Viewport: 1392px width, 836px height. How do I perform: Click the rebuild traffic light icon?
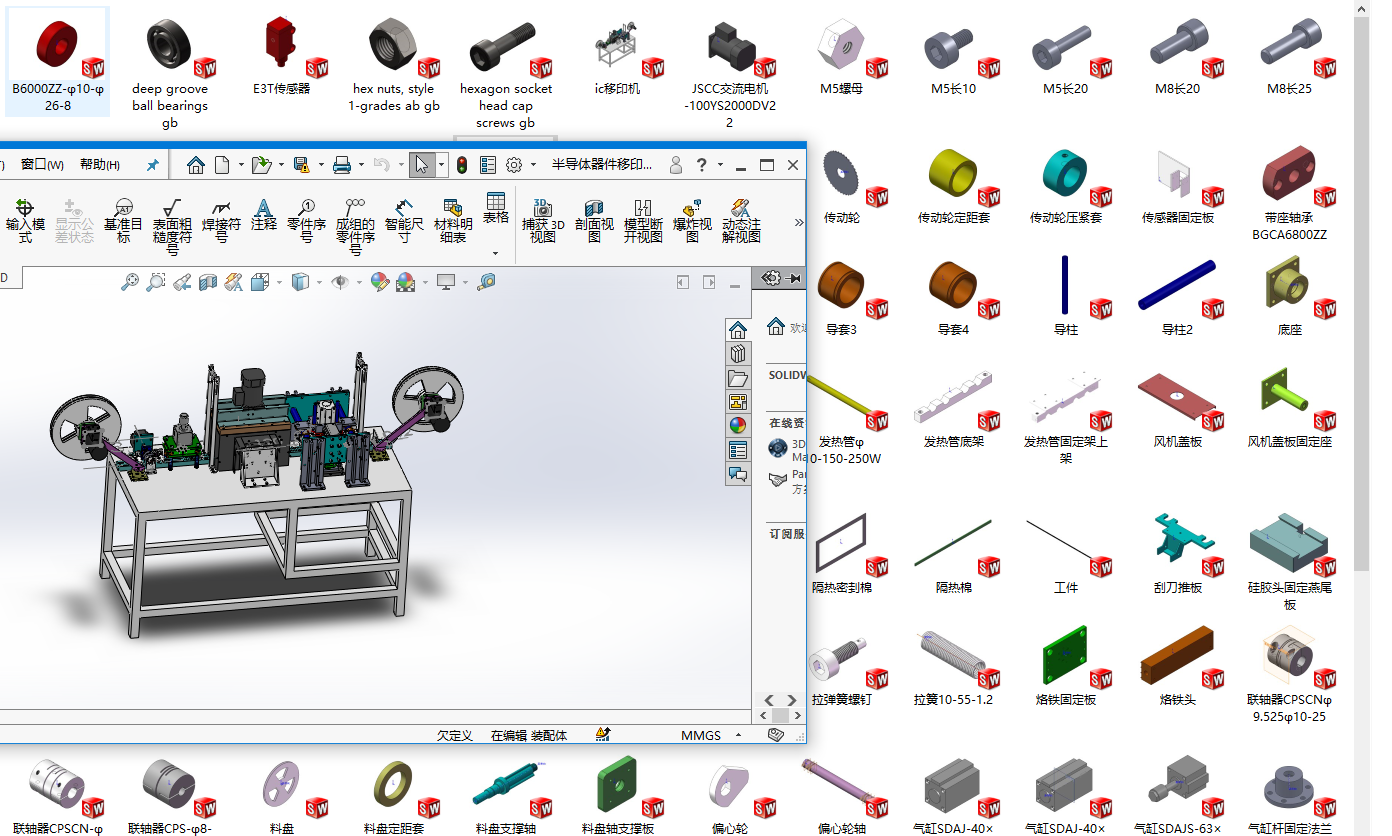(x=461, y=165)
